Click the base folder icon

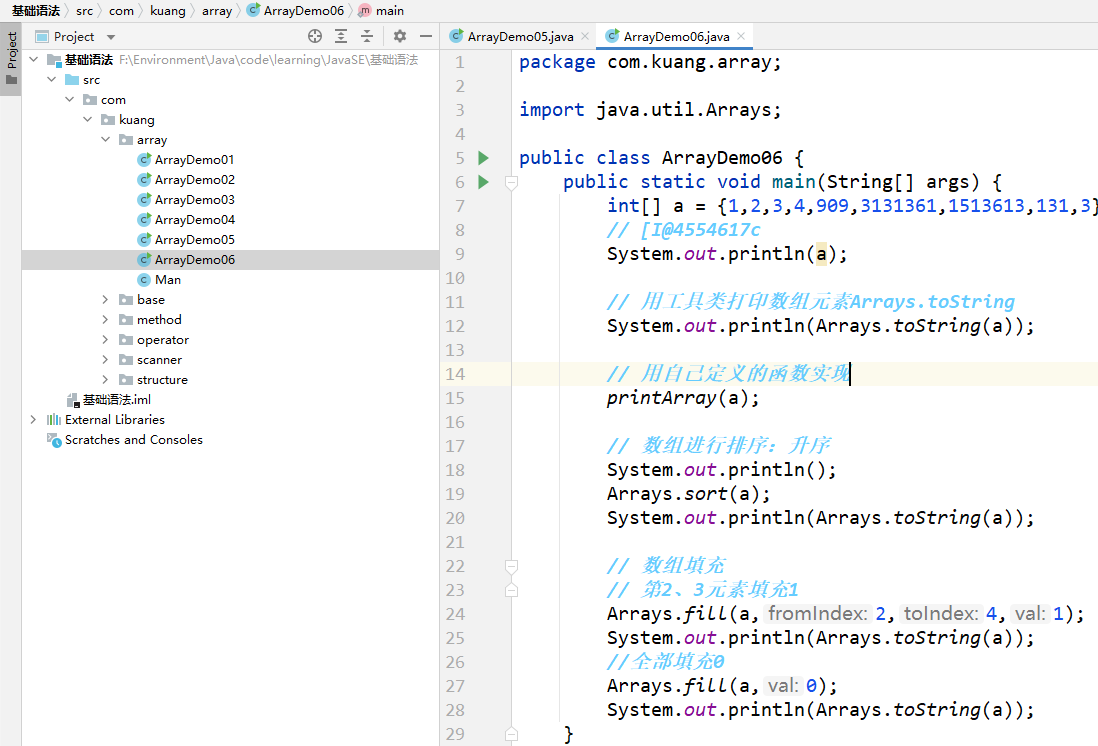point(126,300)
